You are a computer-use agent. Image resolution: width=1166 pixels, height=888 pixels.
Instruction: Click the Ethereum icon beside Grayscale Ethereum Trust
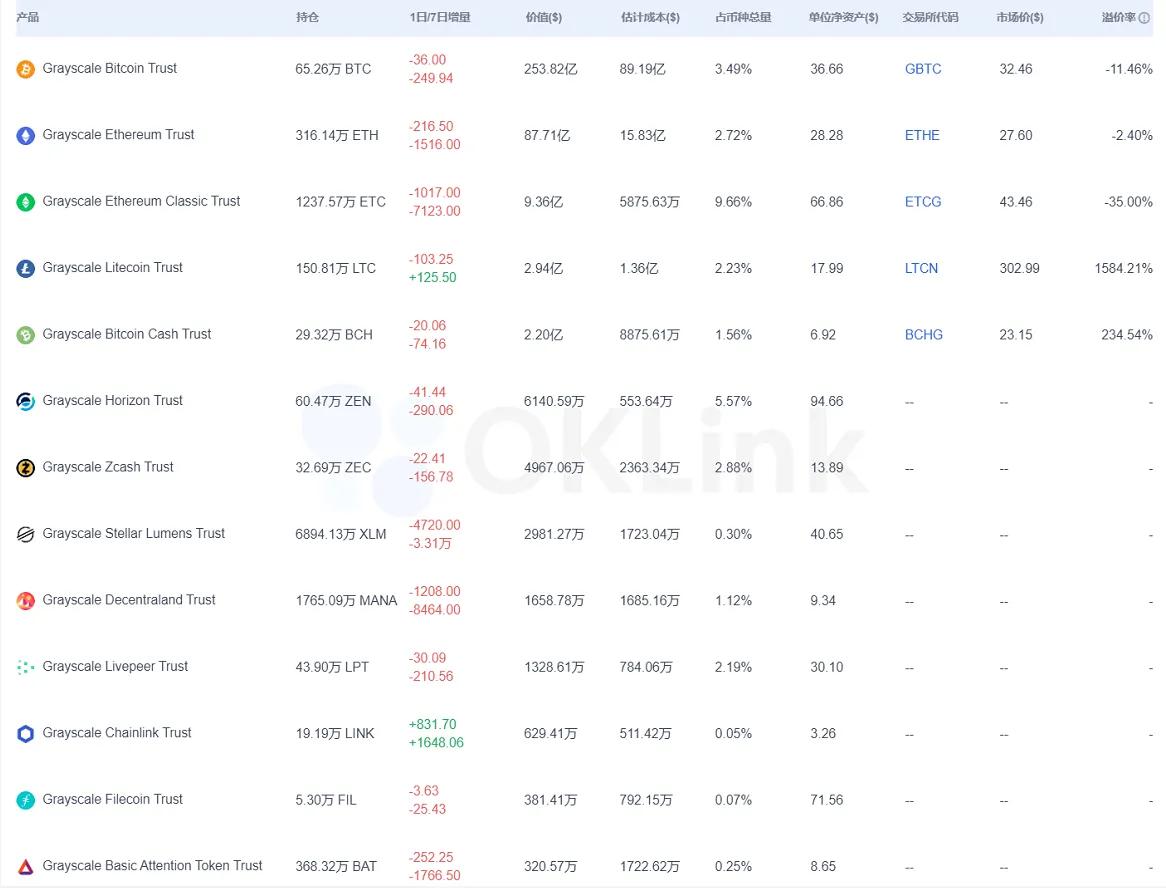(x=25, y=135)
